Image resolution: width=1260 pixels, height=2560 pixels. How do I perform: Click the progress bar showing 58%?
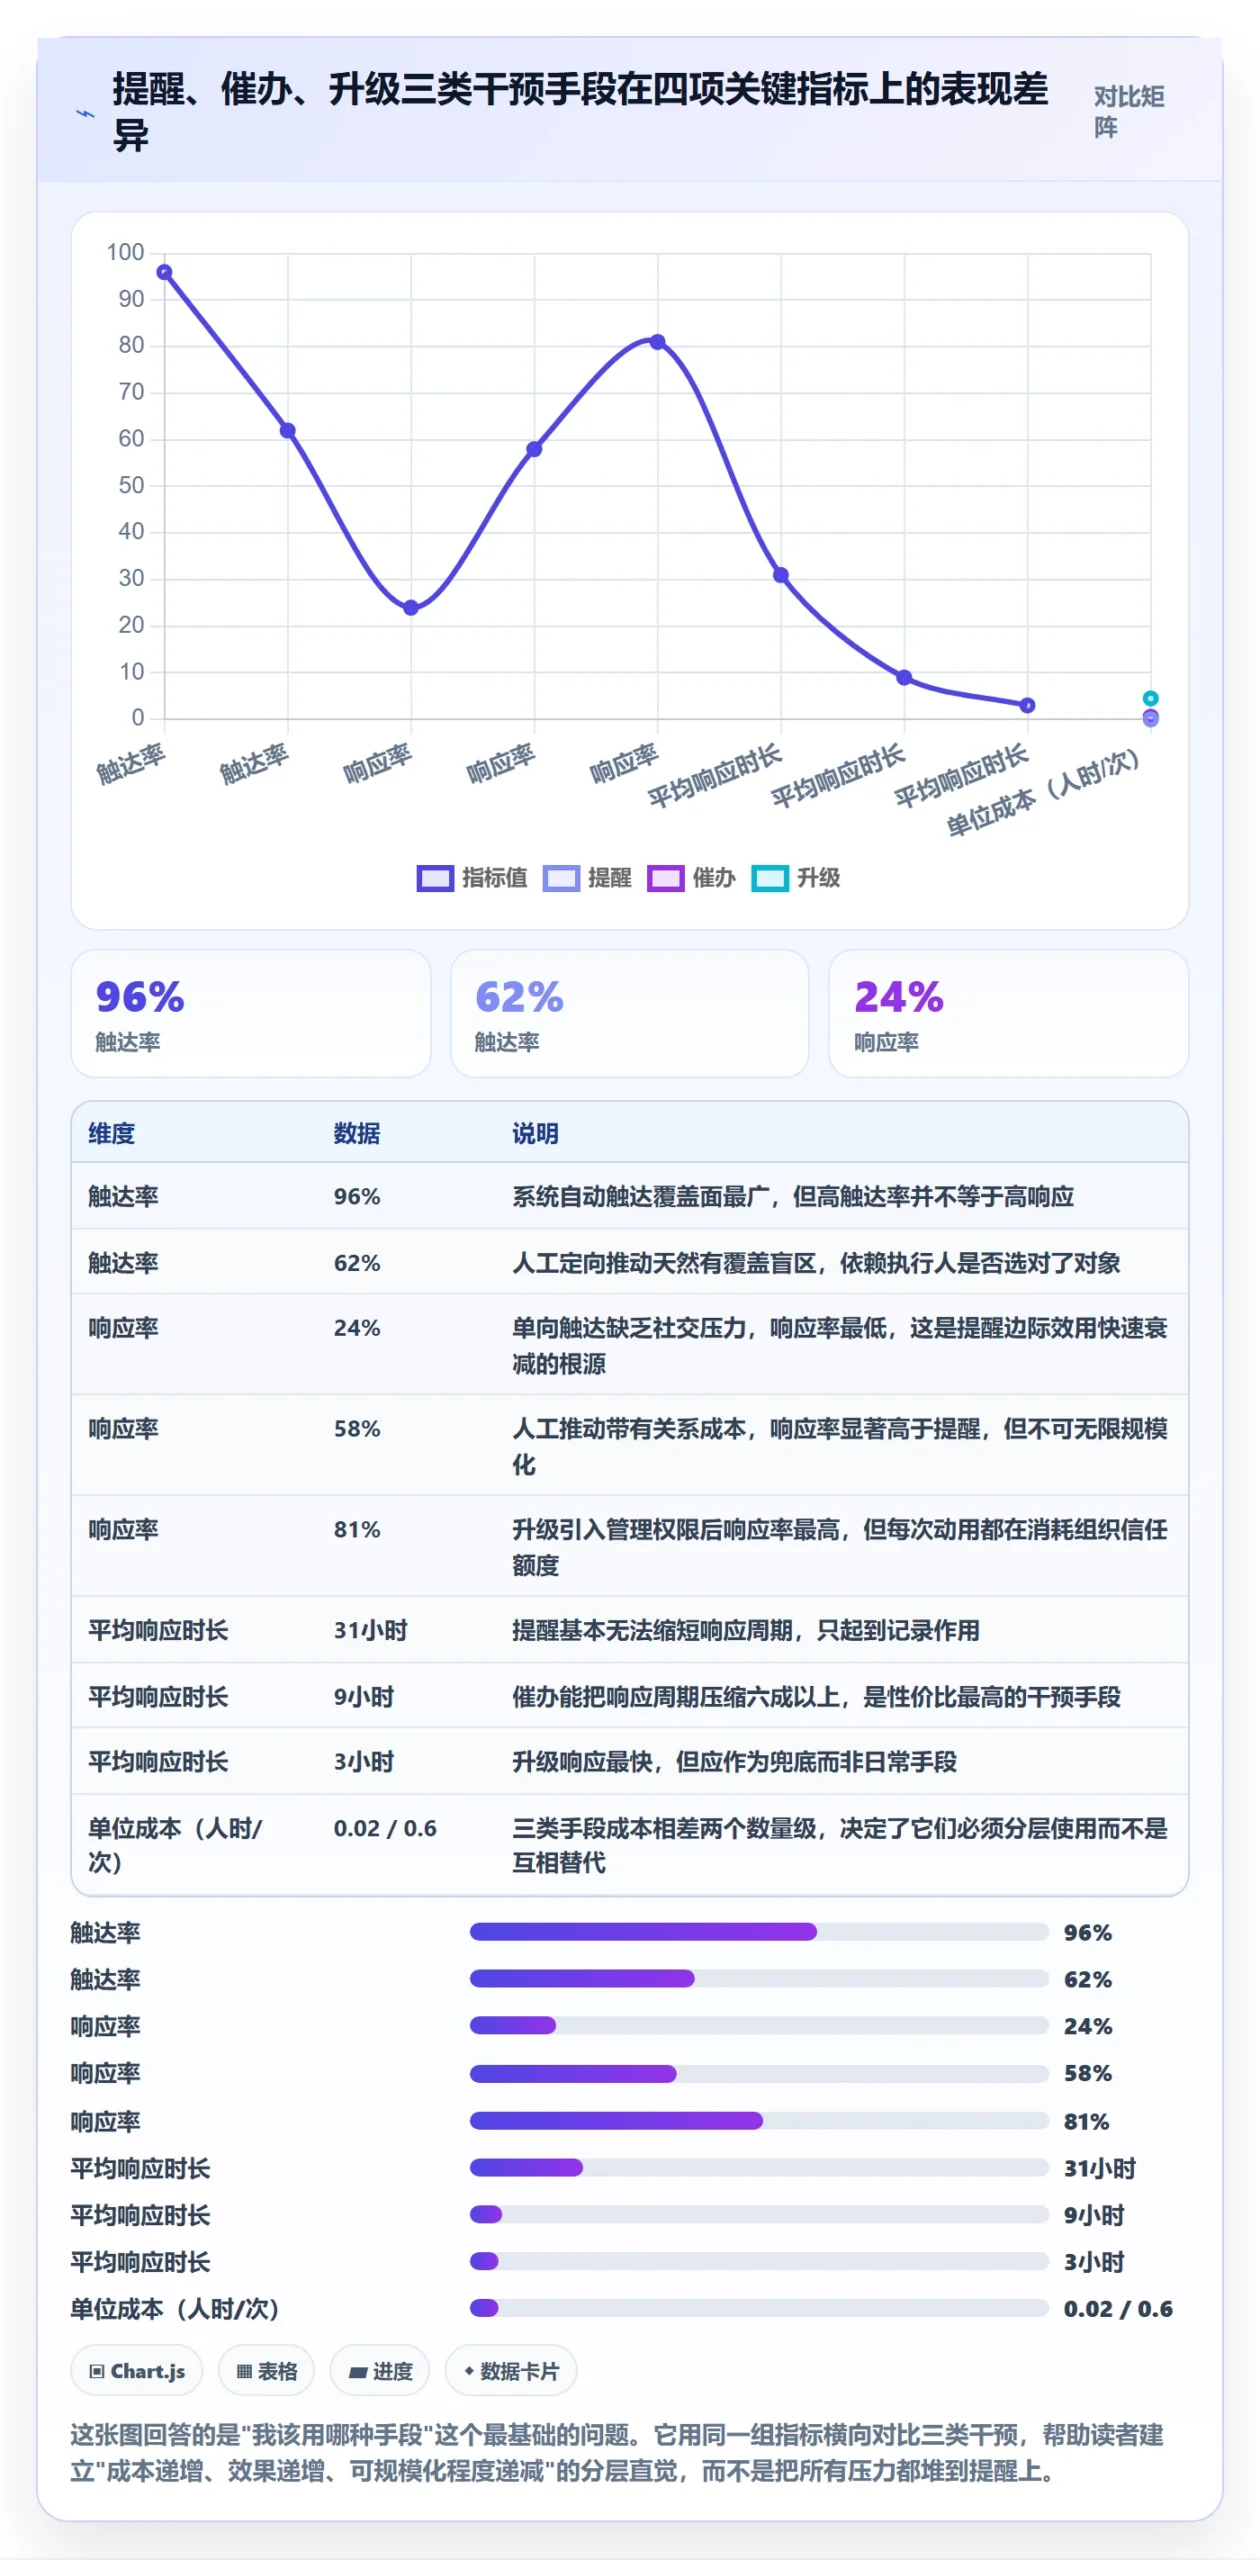(x=759, y=2074)
